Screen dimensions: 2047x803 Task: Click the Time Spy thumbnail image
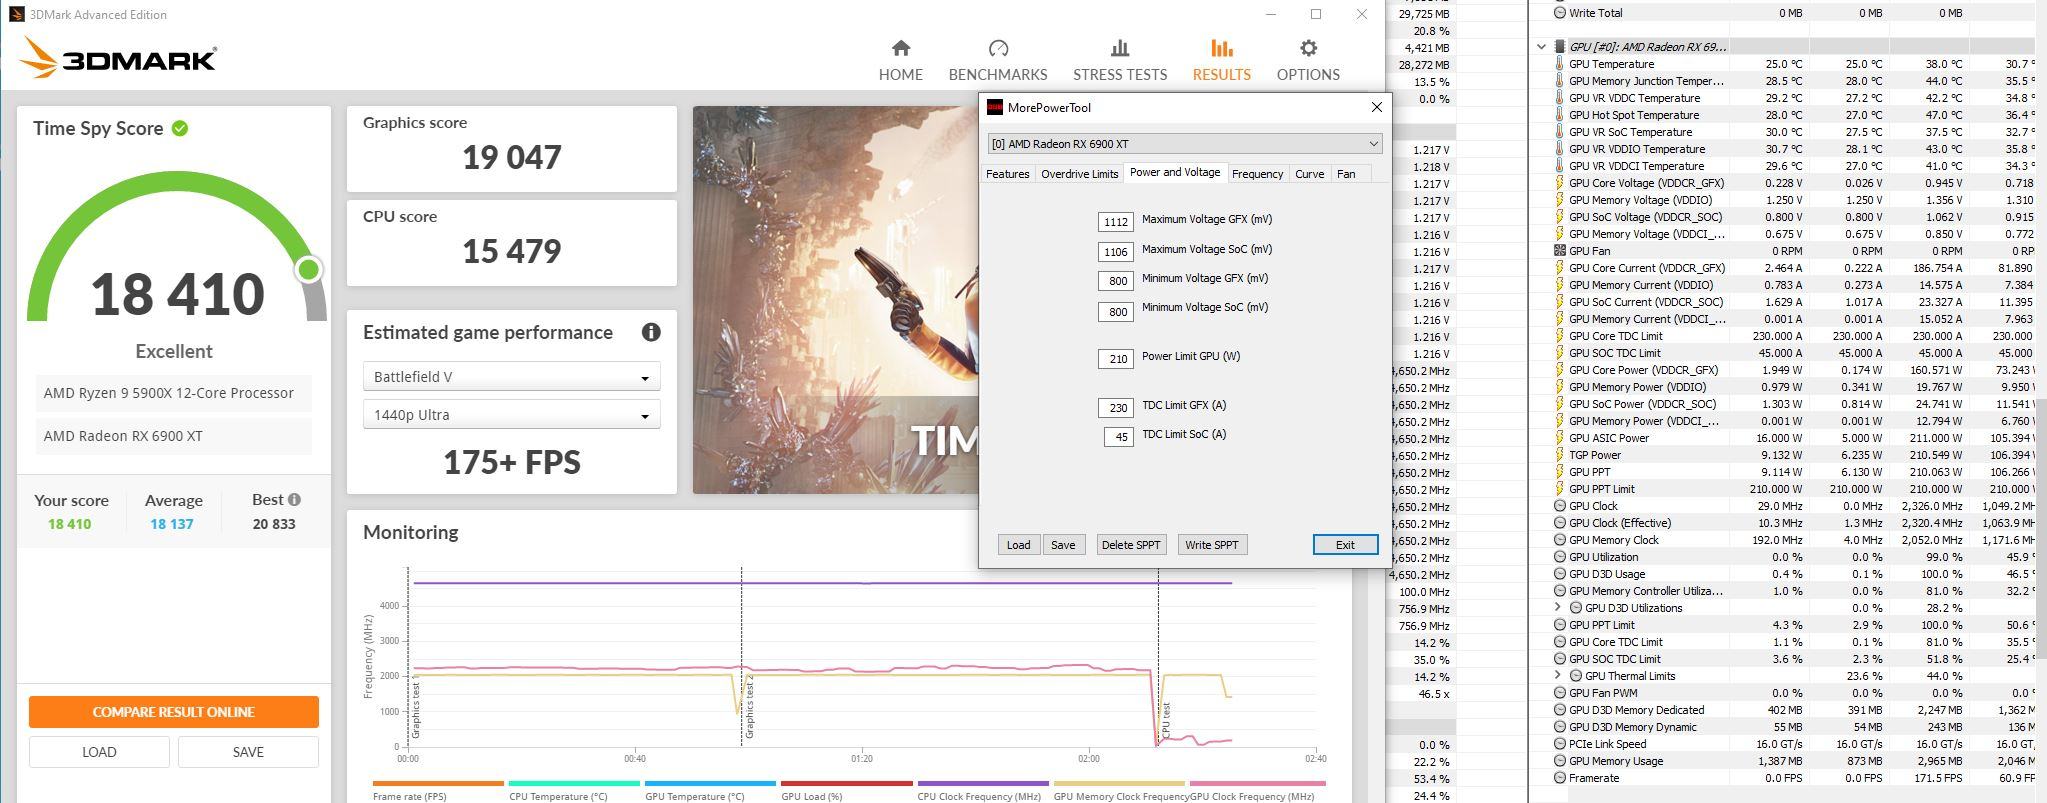coord(835,300)
